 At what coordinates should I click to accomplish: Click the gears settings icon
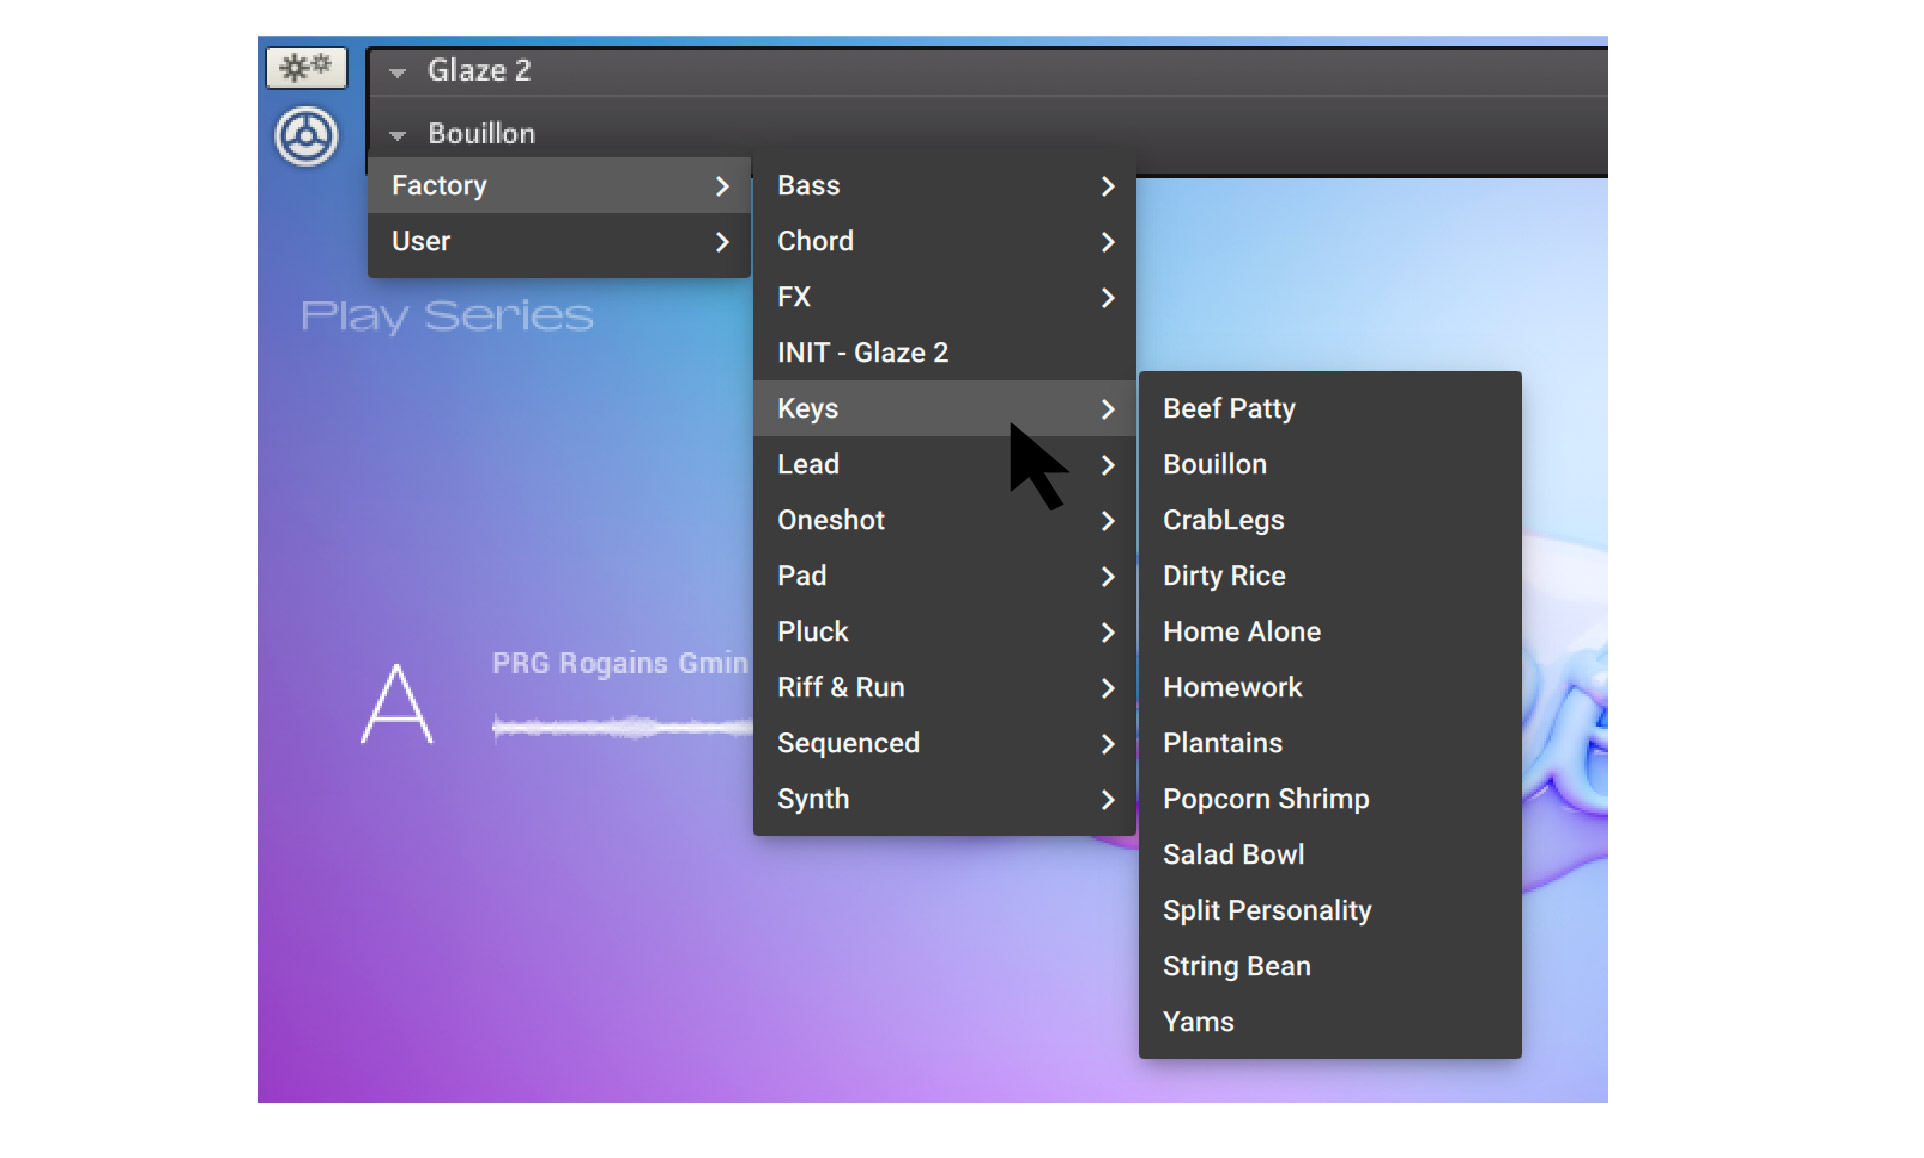pos(305,68)
